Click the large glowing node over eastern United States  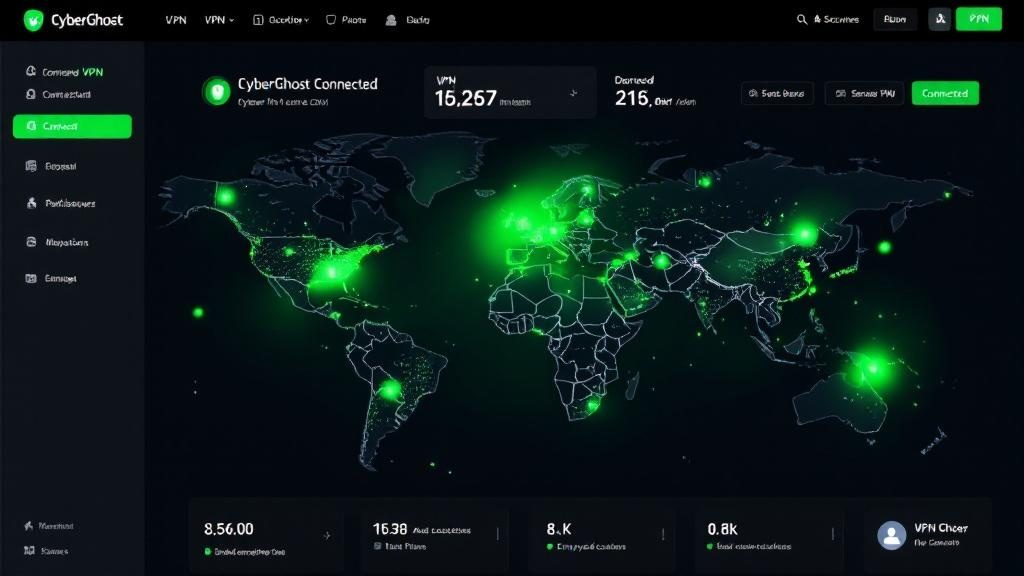(x=332, y=271)
